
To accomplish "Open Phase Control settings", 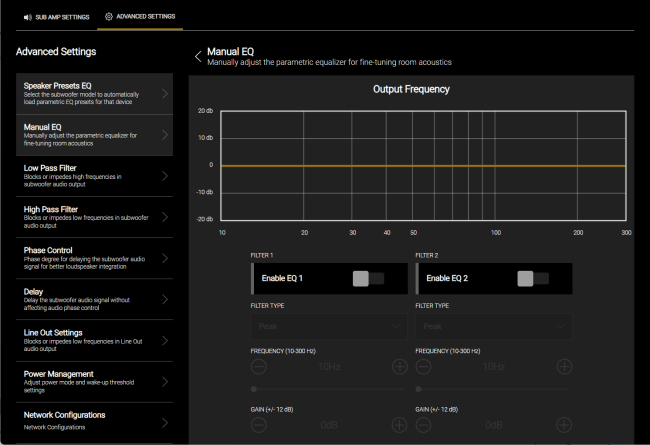I will [95, 258].
